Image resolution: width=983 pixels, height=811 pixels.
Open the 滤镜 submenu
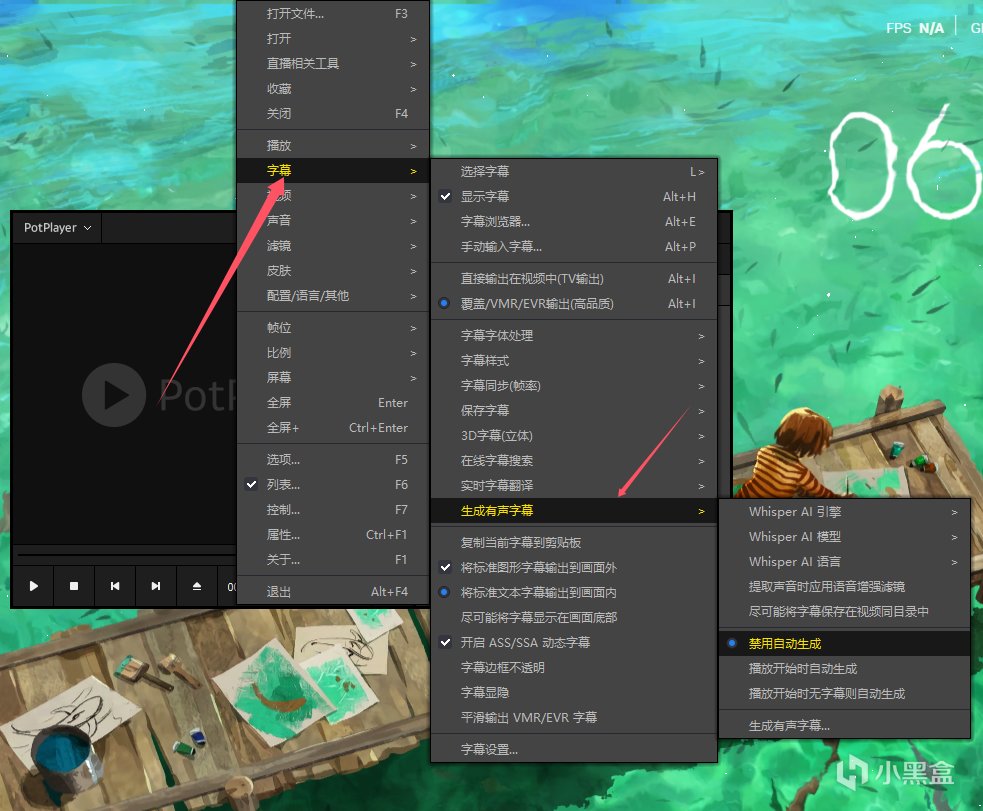pyautogui.click(x=333, y=246)
